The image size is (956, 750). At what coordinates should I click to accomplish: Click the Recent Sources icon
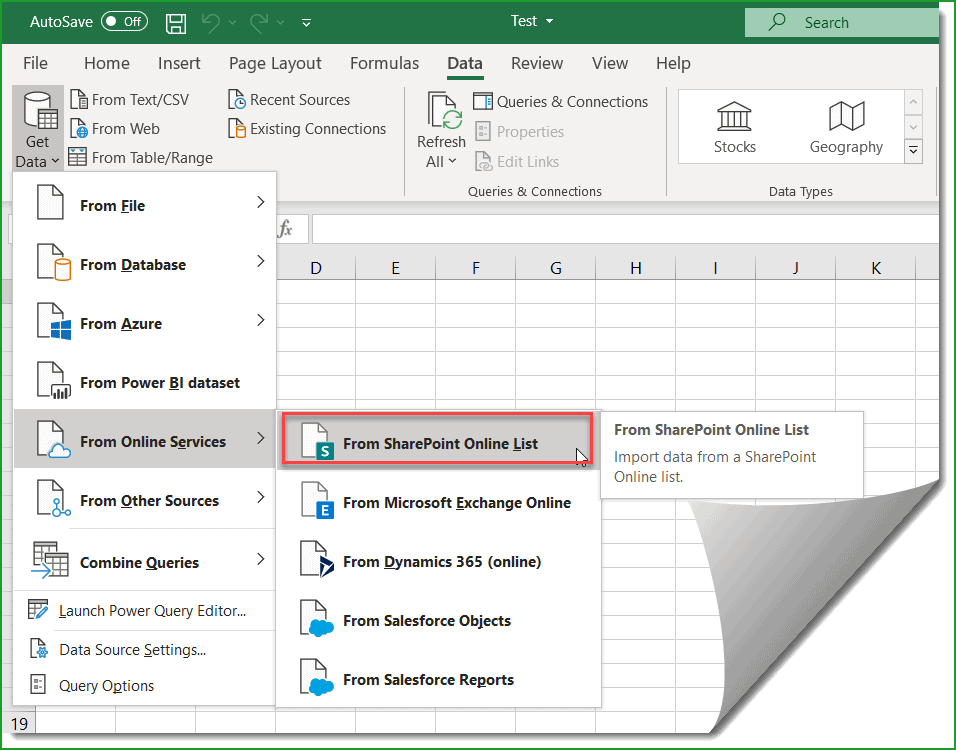click(237, 99)
